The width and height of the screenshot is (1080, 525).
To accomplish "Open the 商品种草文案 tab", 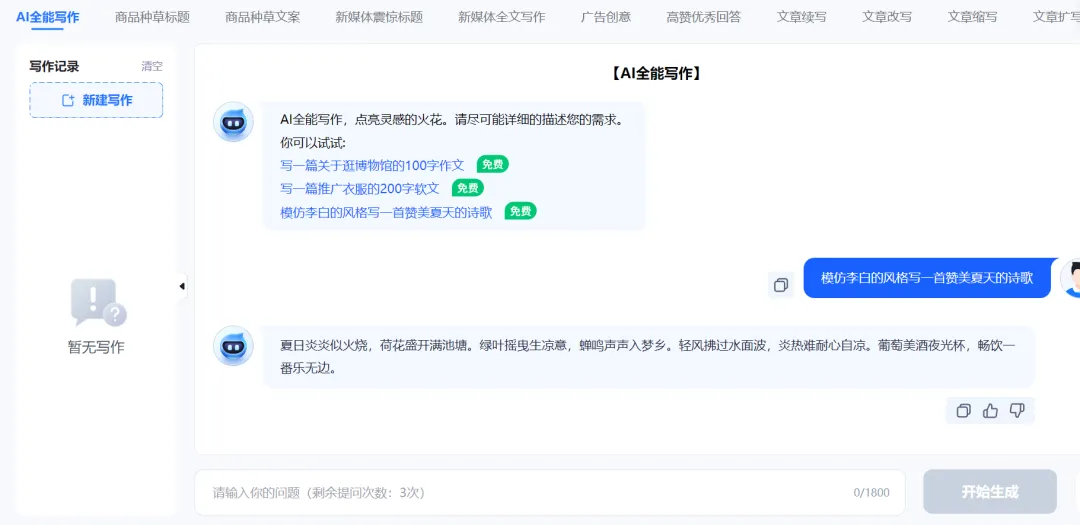I will click(262, 17).
